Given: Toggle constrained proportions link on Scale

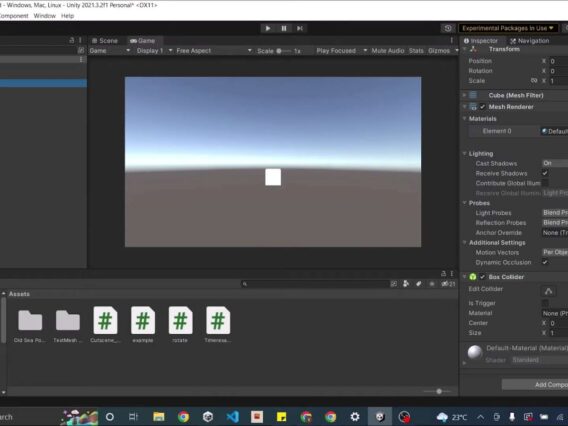Looking at the screenshot, I should tap(534, 80).
